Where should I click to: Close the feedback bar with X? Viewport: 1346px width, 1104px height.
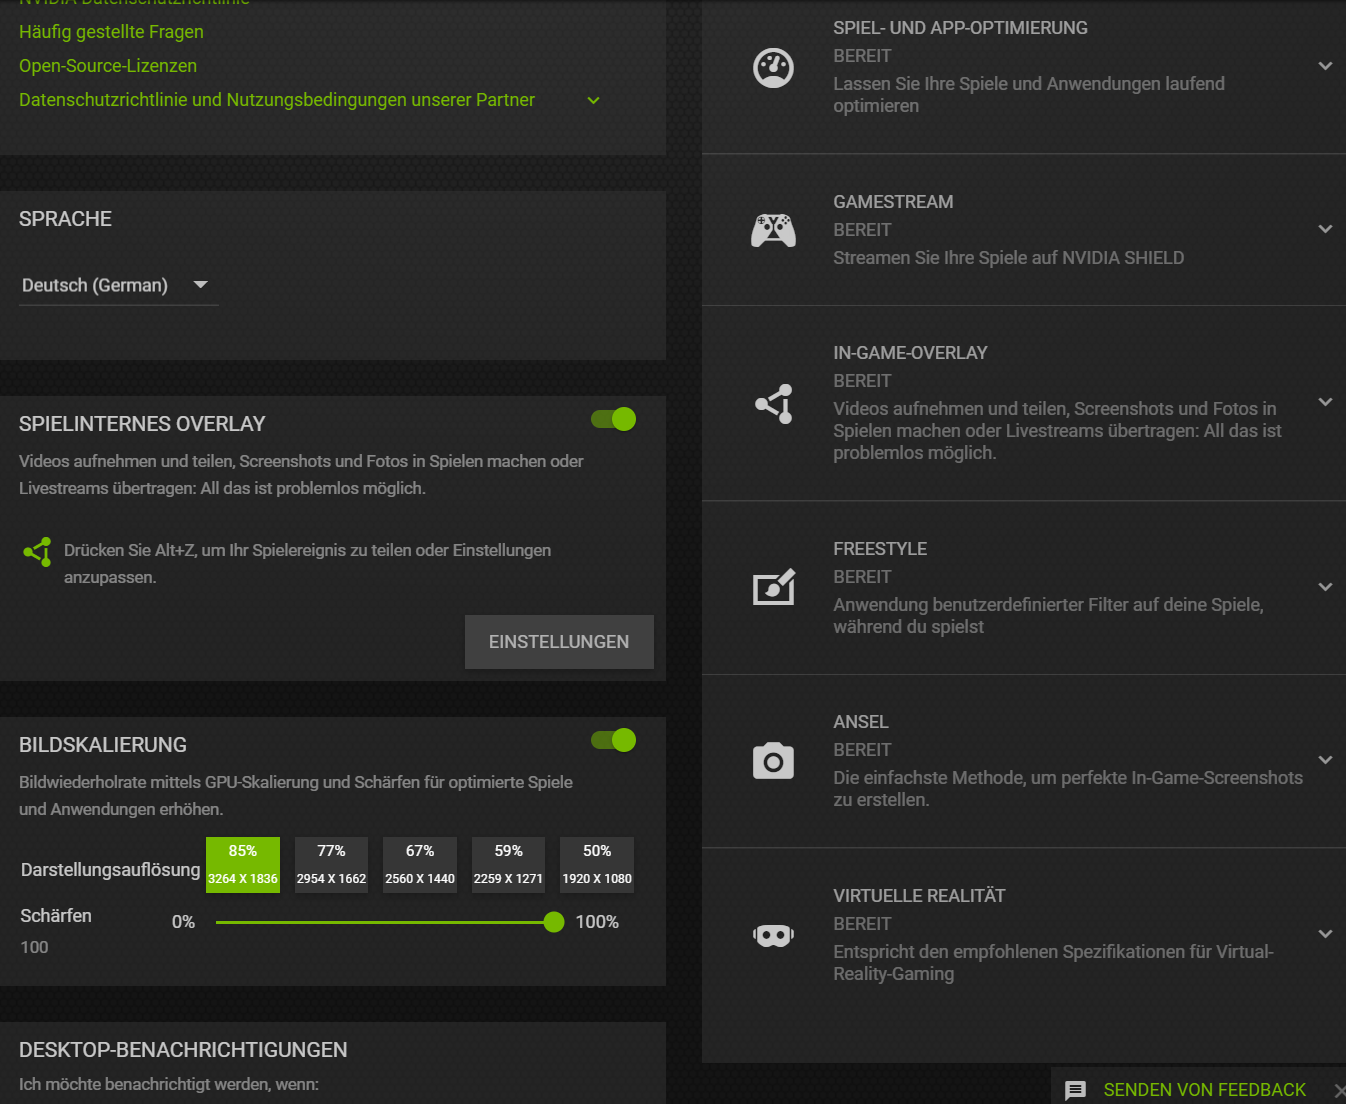click(x=1339, y=1091)
